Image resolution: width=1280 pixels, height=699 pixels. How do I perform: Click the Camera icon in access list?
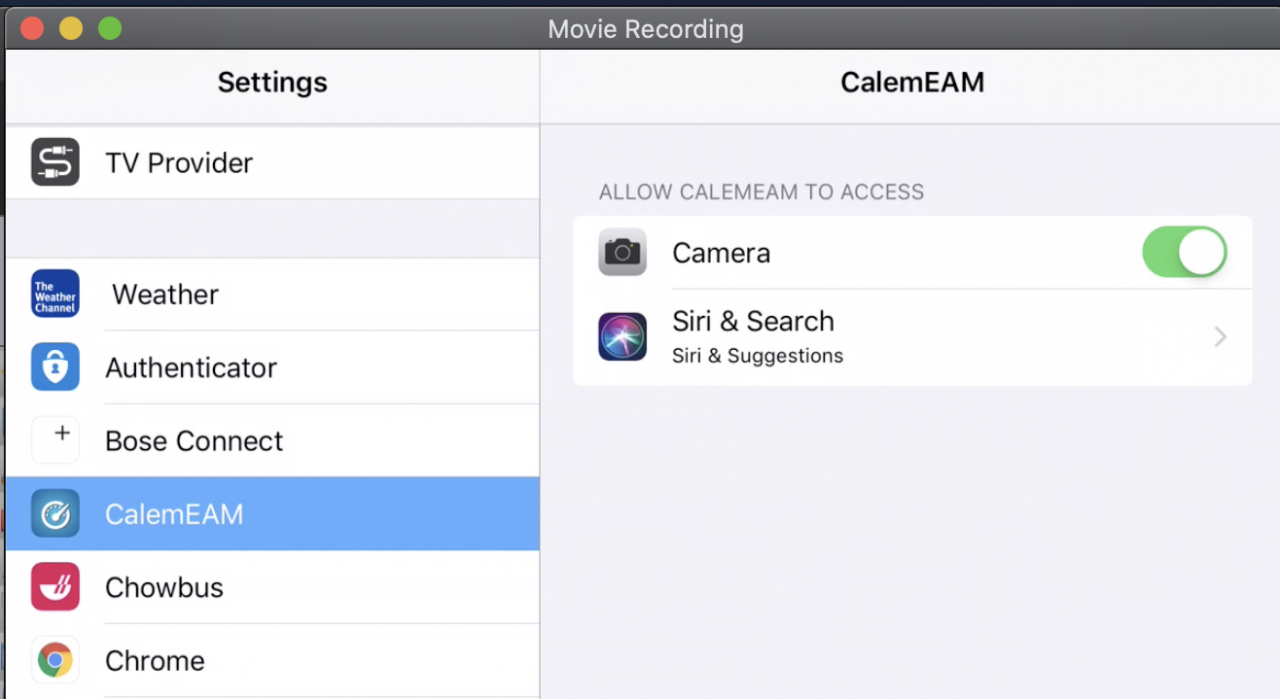point(622,252)
